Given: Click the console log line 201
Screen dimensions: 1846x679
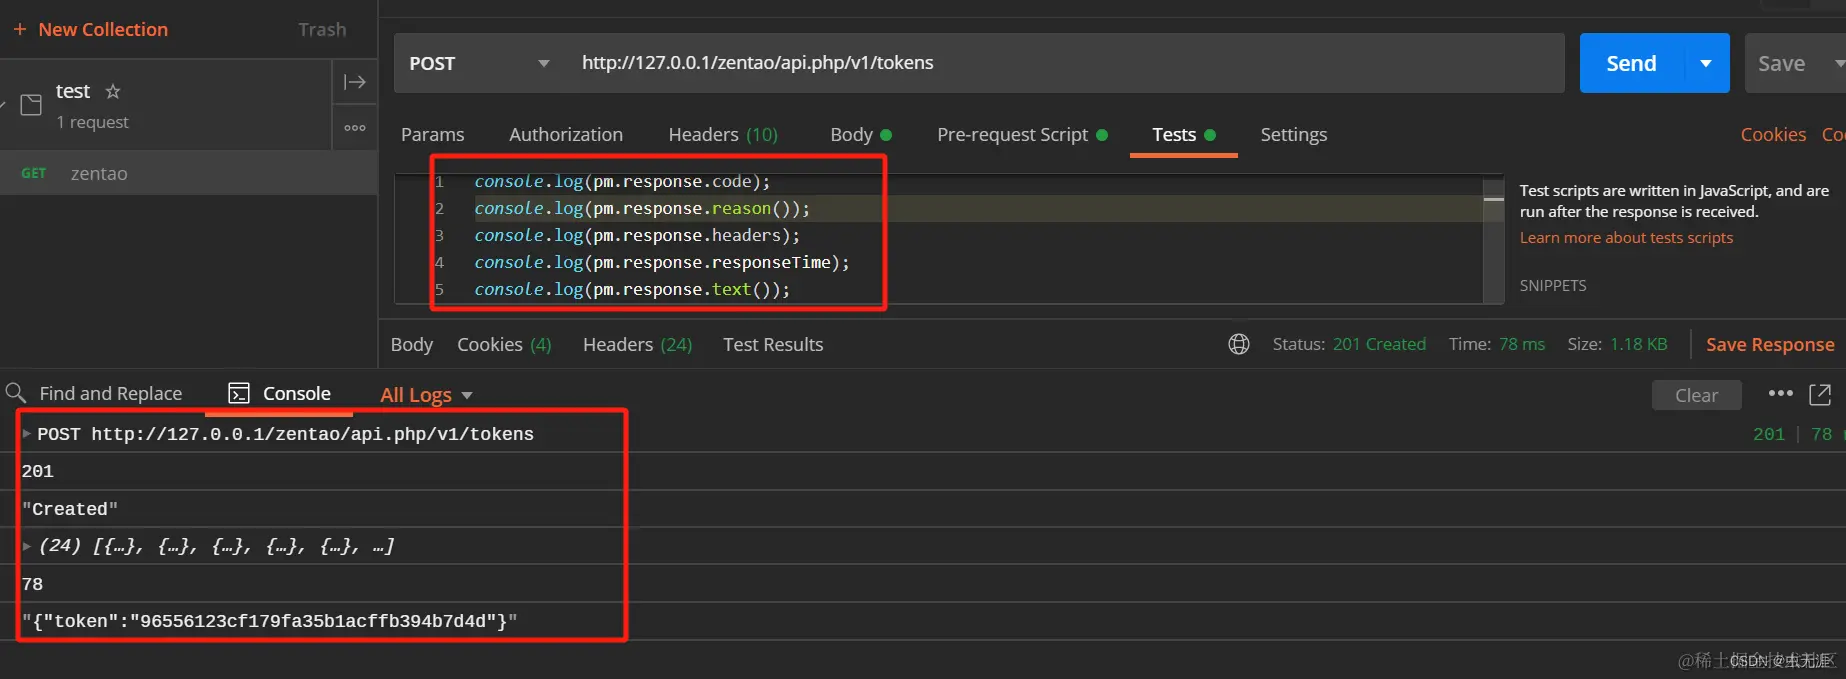Looking at the screenshot, I should [37, 471].
